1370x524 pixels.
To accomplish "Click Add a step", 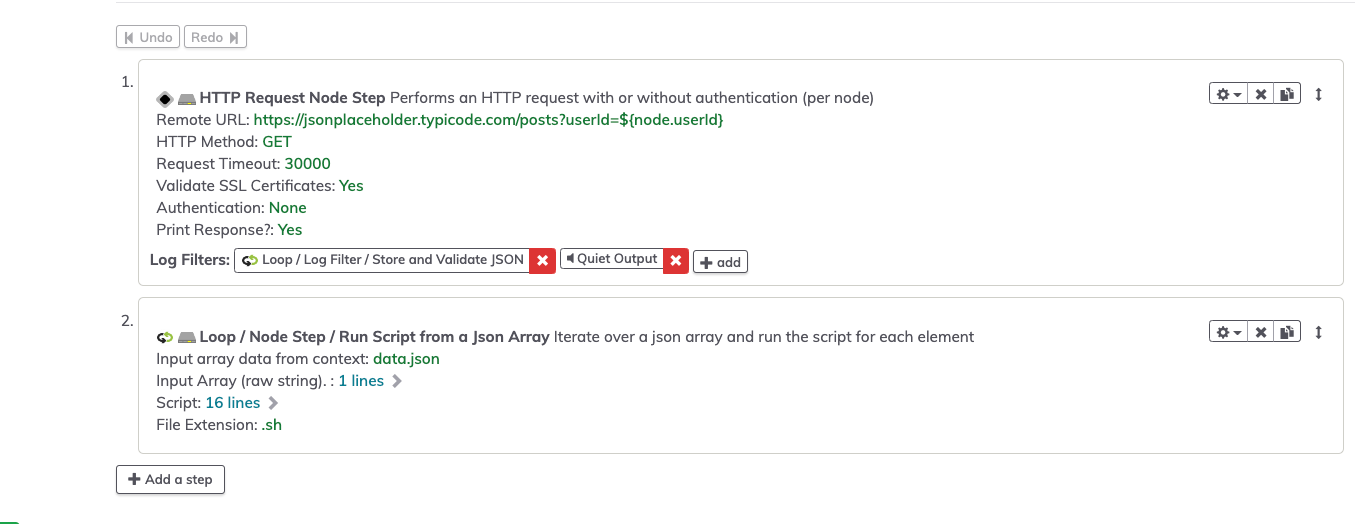I will coord(171,479).
